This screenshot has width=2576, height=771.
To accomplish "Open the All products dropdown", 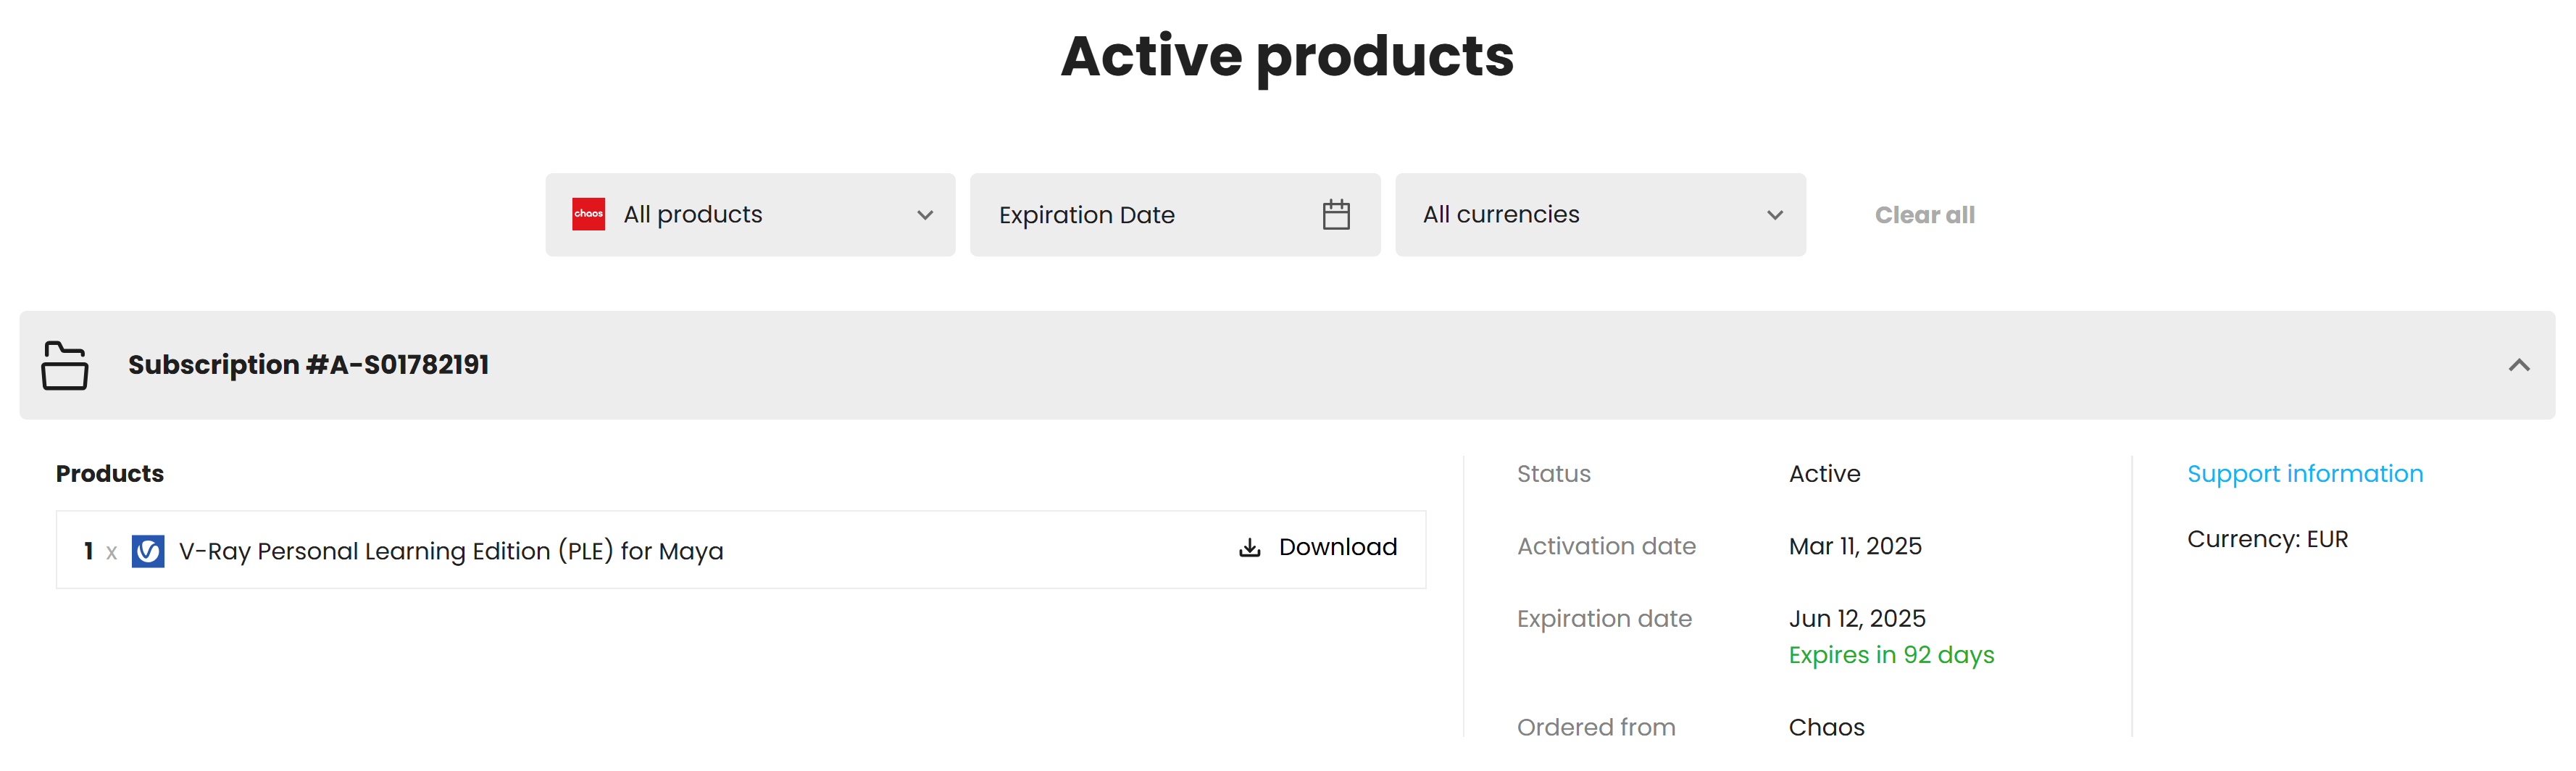I will tap(750, 215).
